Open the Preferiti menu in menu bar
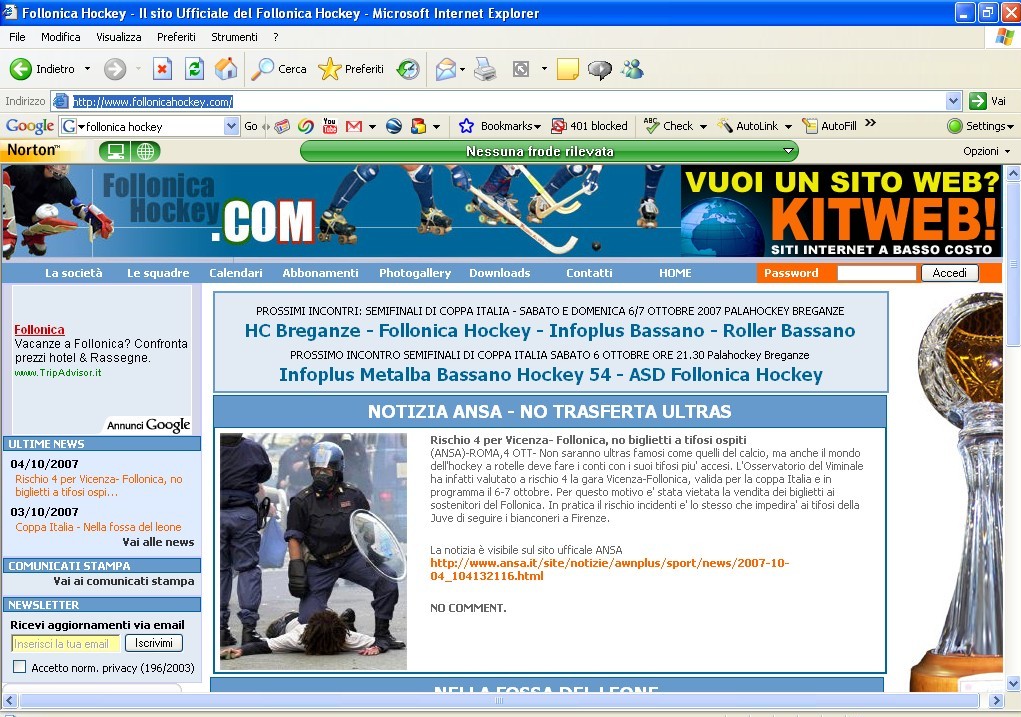The height and width of the screenshot is (717, 1021). pos(176,37)
